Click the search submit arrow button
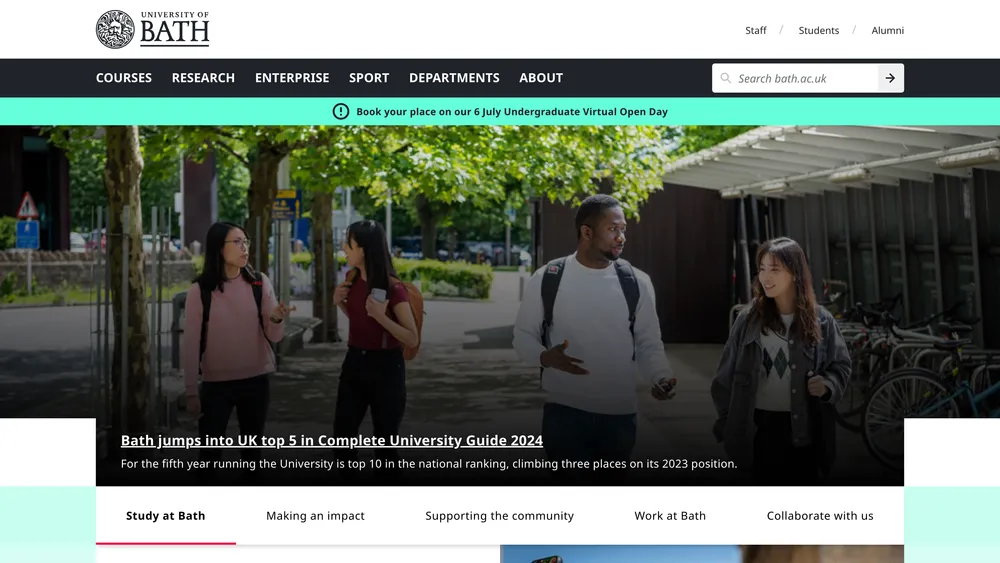 coord(890,78)
